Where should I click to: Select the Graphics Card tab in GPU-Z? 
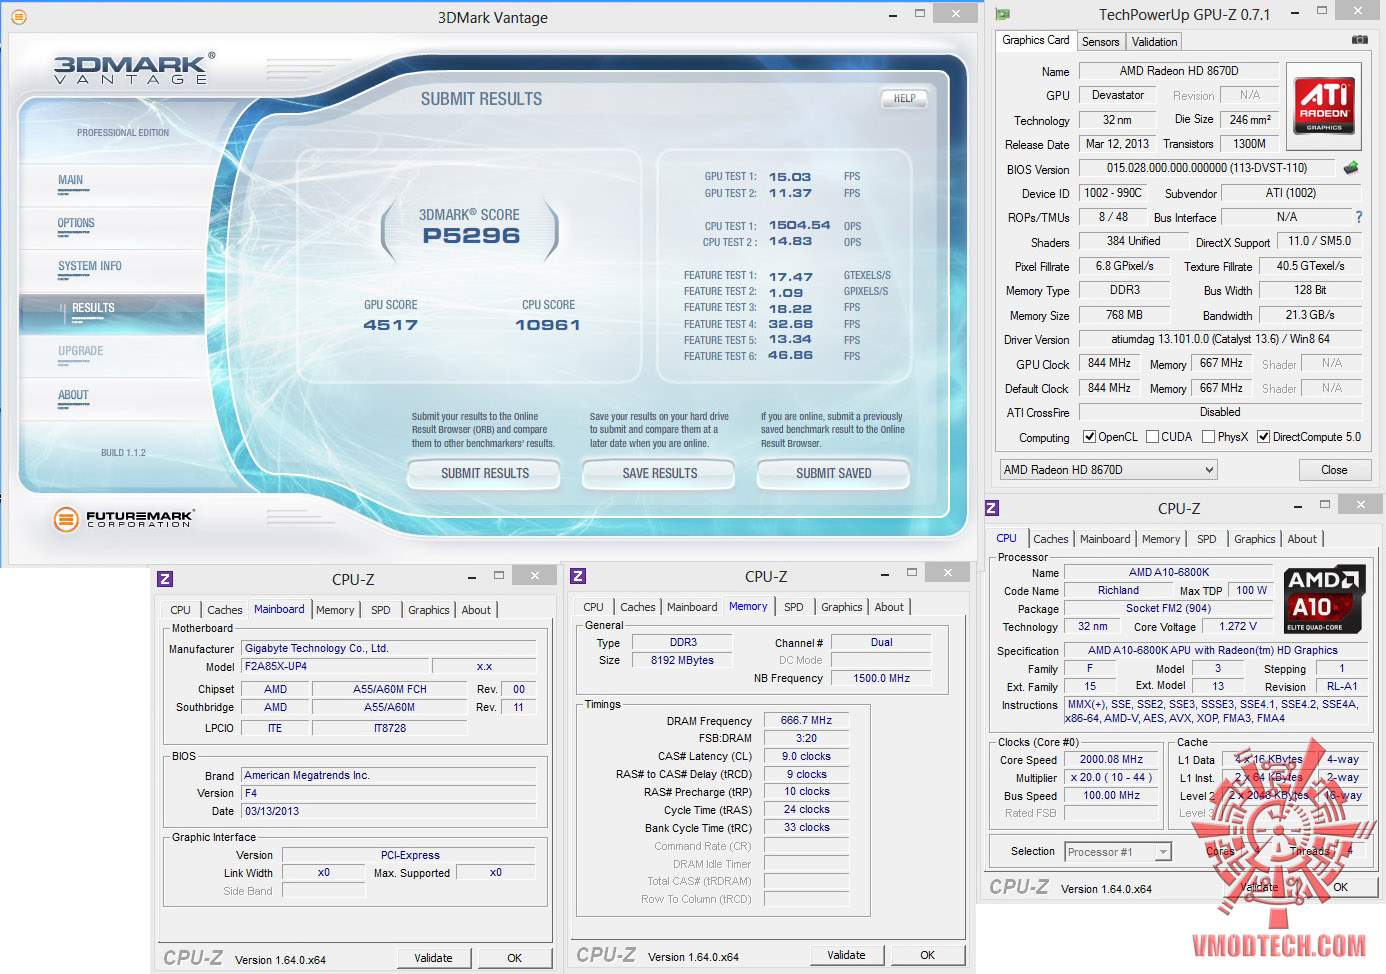tap(1036, 40)
